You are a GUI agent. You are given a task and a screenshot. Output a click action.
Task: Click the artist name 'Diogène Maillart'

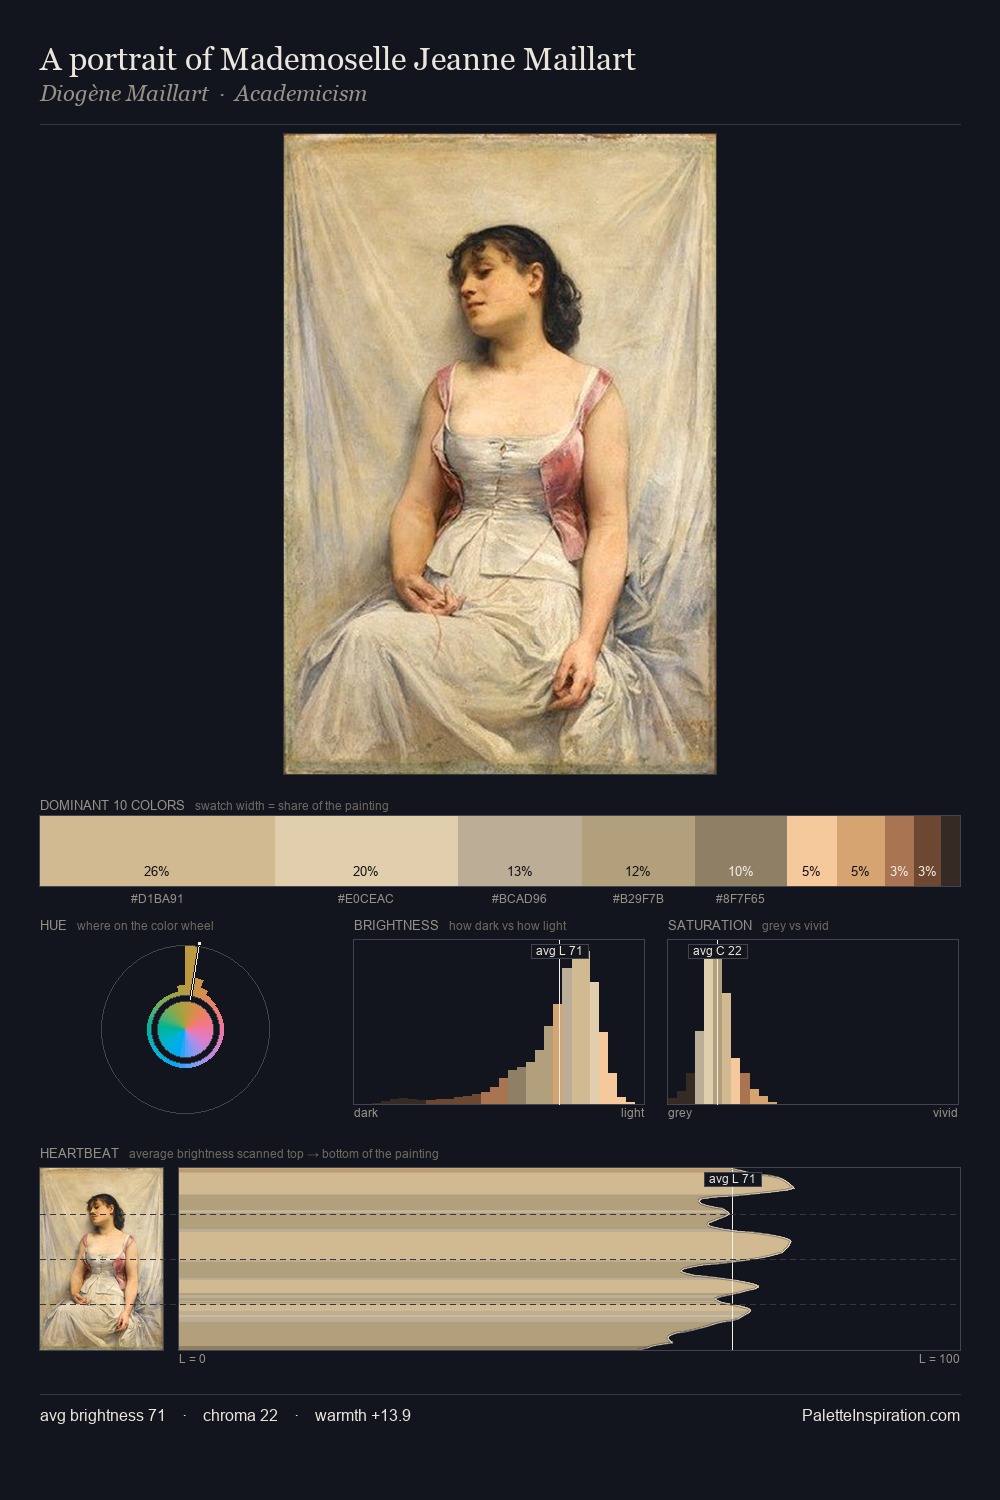click(124, 94)
